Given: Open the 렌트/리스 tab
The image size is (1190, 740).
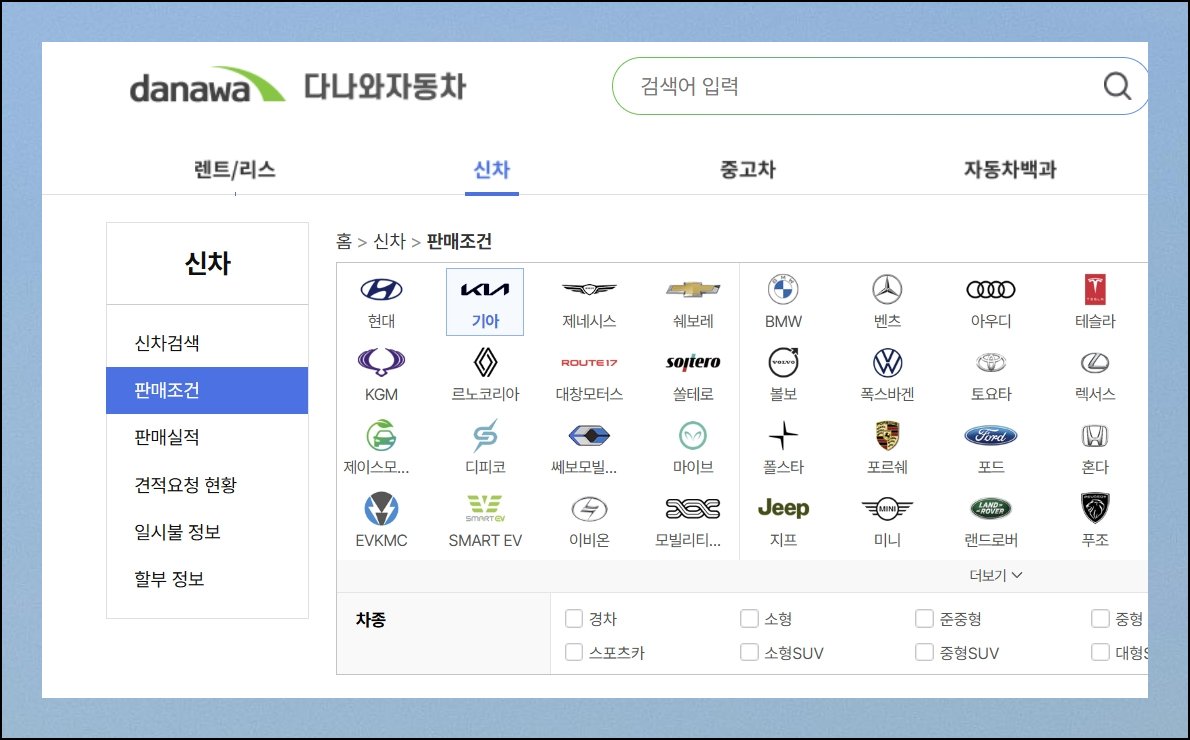Looking at the screenshot, I should [x=235, y=169].
